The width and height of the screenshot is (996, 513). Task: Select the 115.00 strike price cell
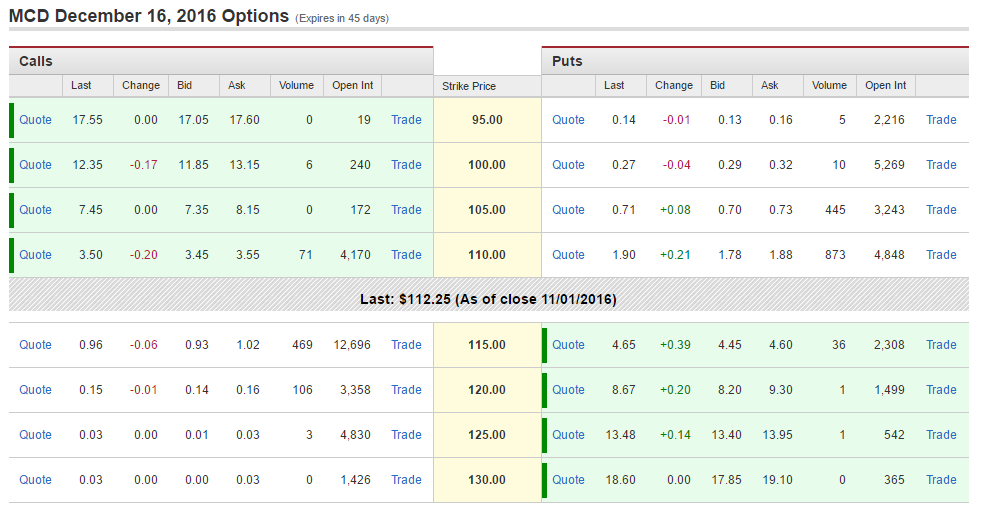point(487,345)
